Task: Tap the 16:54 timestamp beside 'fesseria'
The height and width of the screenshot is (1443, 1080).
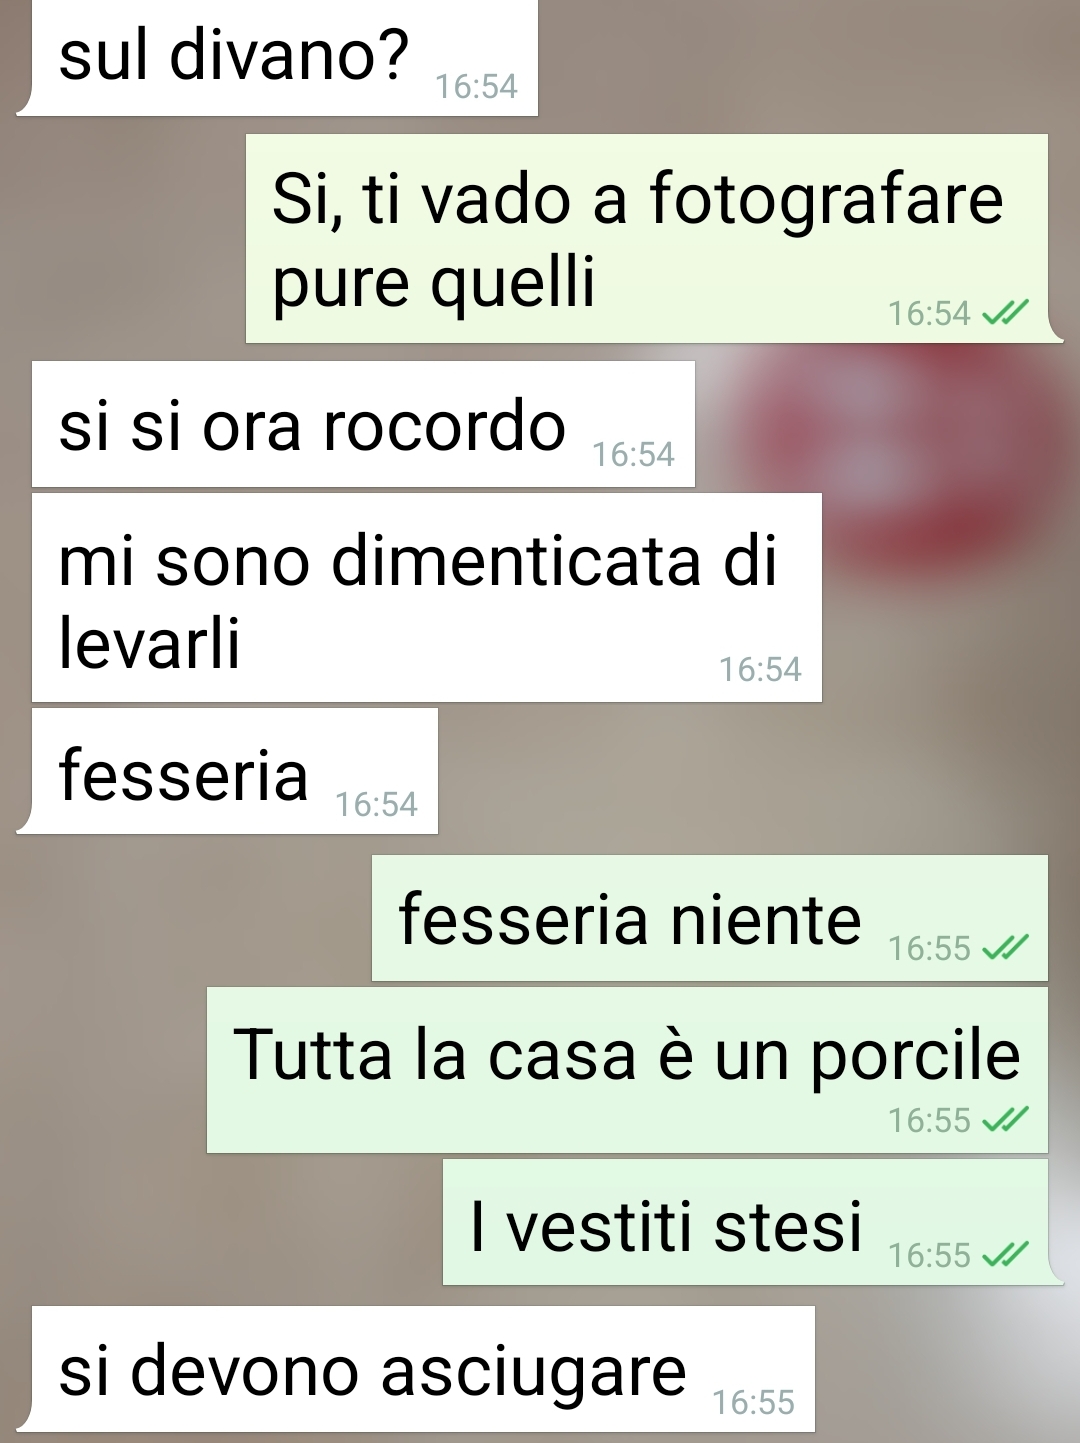Action: click(x=376, y=805)
